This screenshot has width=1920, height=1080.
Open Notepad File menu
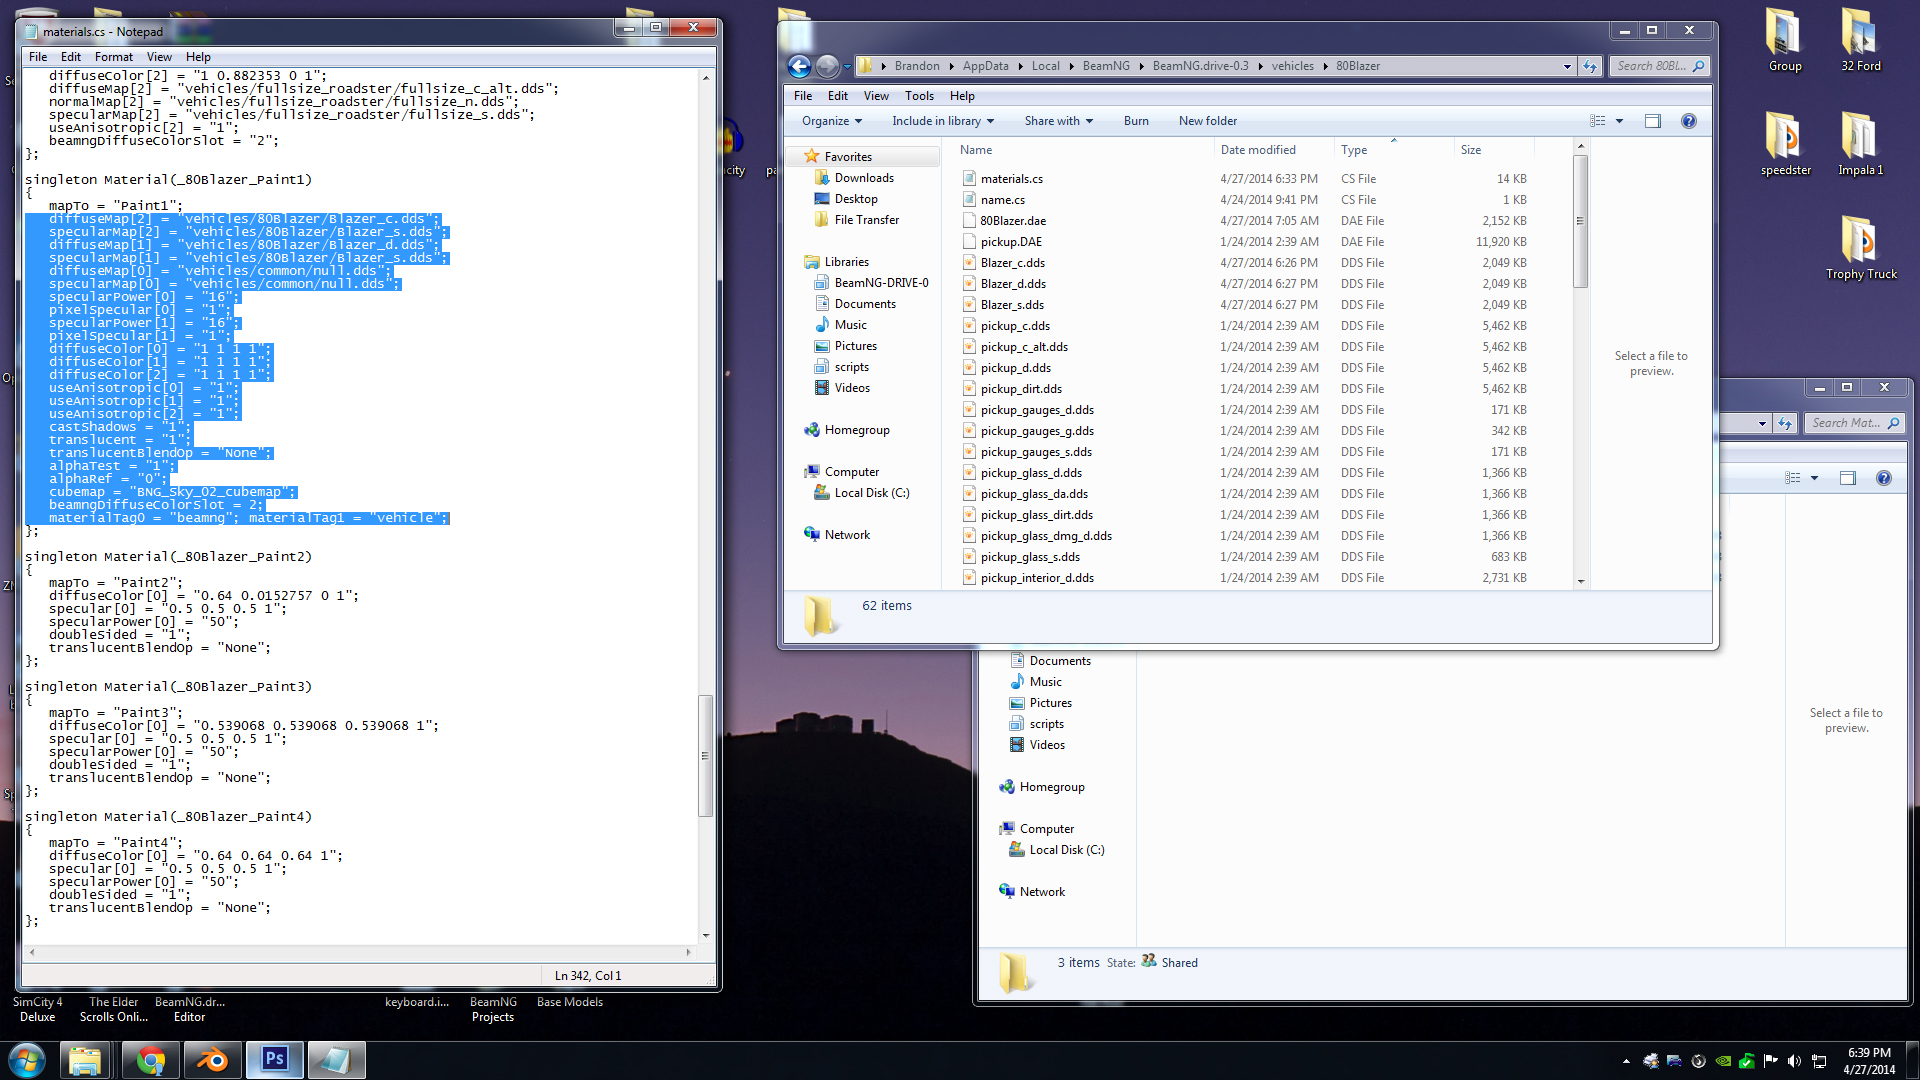coord(38,57)
